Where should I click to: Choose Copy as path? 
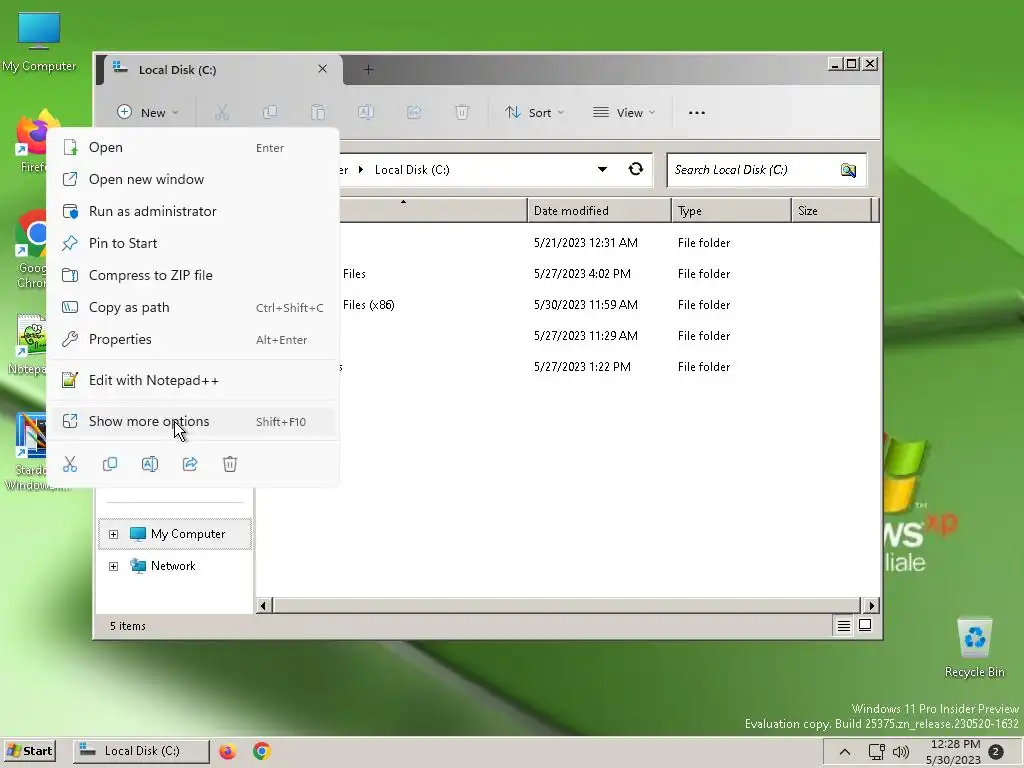click(194, 308)
